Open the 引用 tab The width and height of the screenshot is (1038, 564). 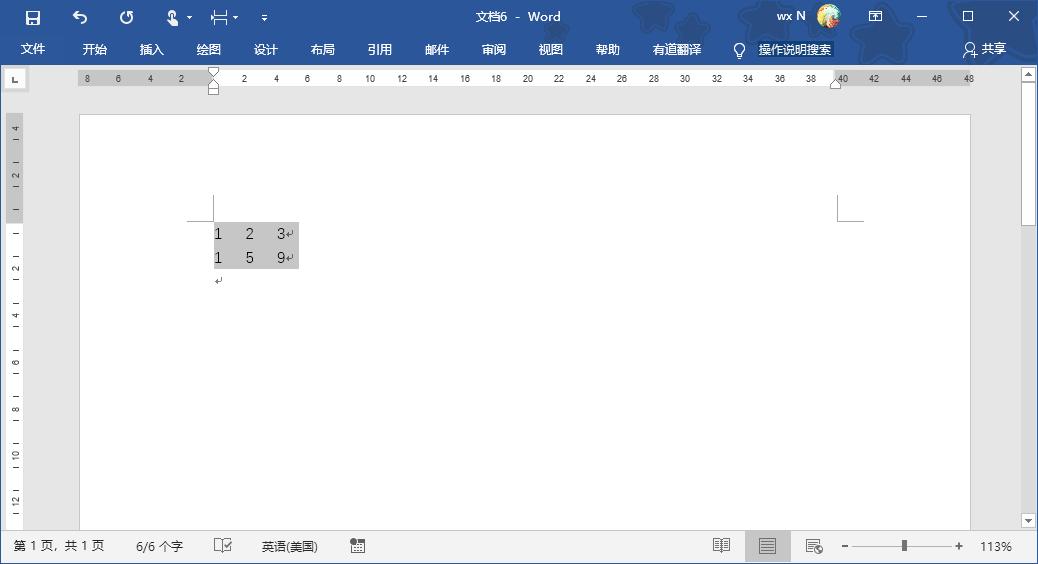(x=379, y=49)
